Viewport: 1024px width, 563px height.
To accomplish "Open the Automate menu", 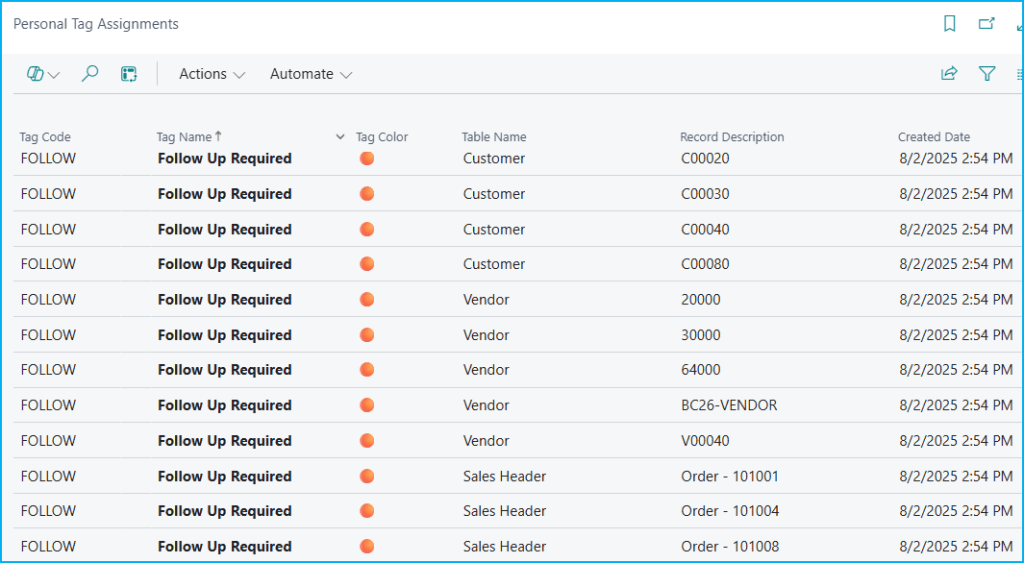I will tap(310, 74).
